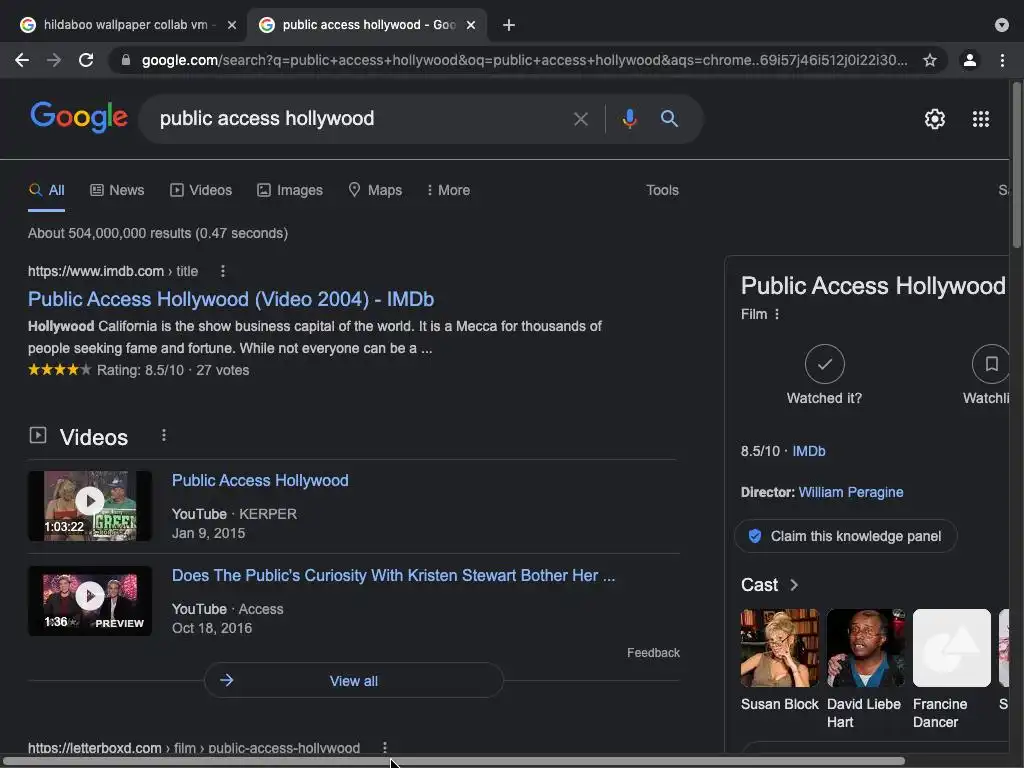The width and height of the screenshot is (1024, 768).
Task: Switch to the News tab
Action: click(x=117, y=190)
